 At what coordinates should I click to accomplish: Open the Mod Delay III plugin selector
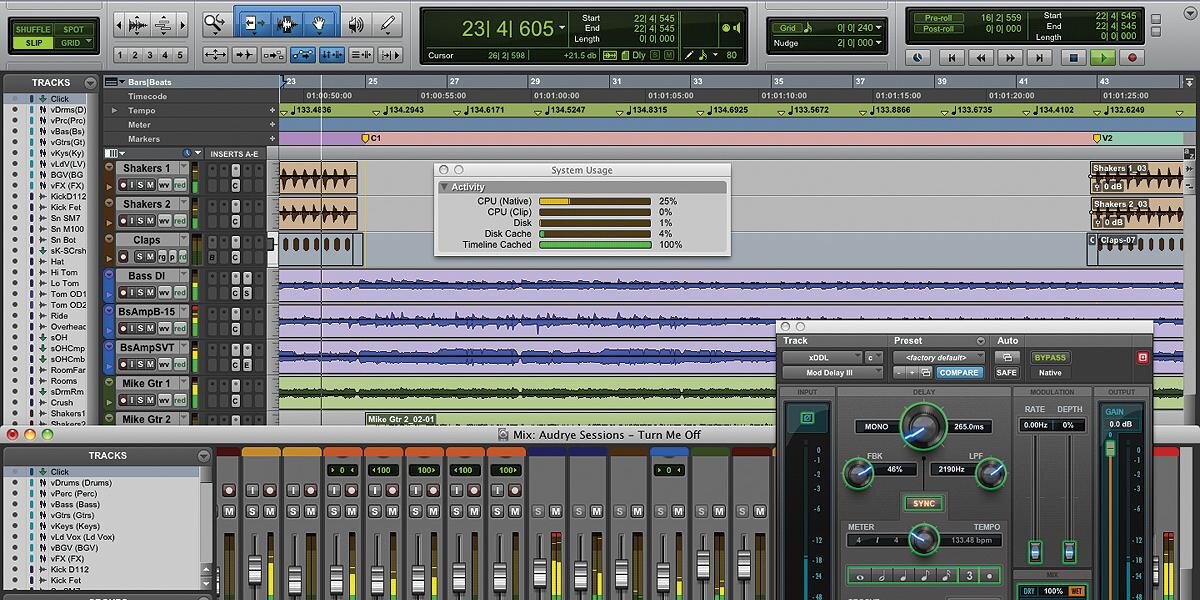tap(832, 373)
